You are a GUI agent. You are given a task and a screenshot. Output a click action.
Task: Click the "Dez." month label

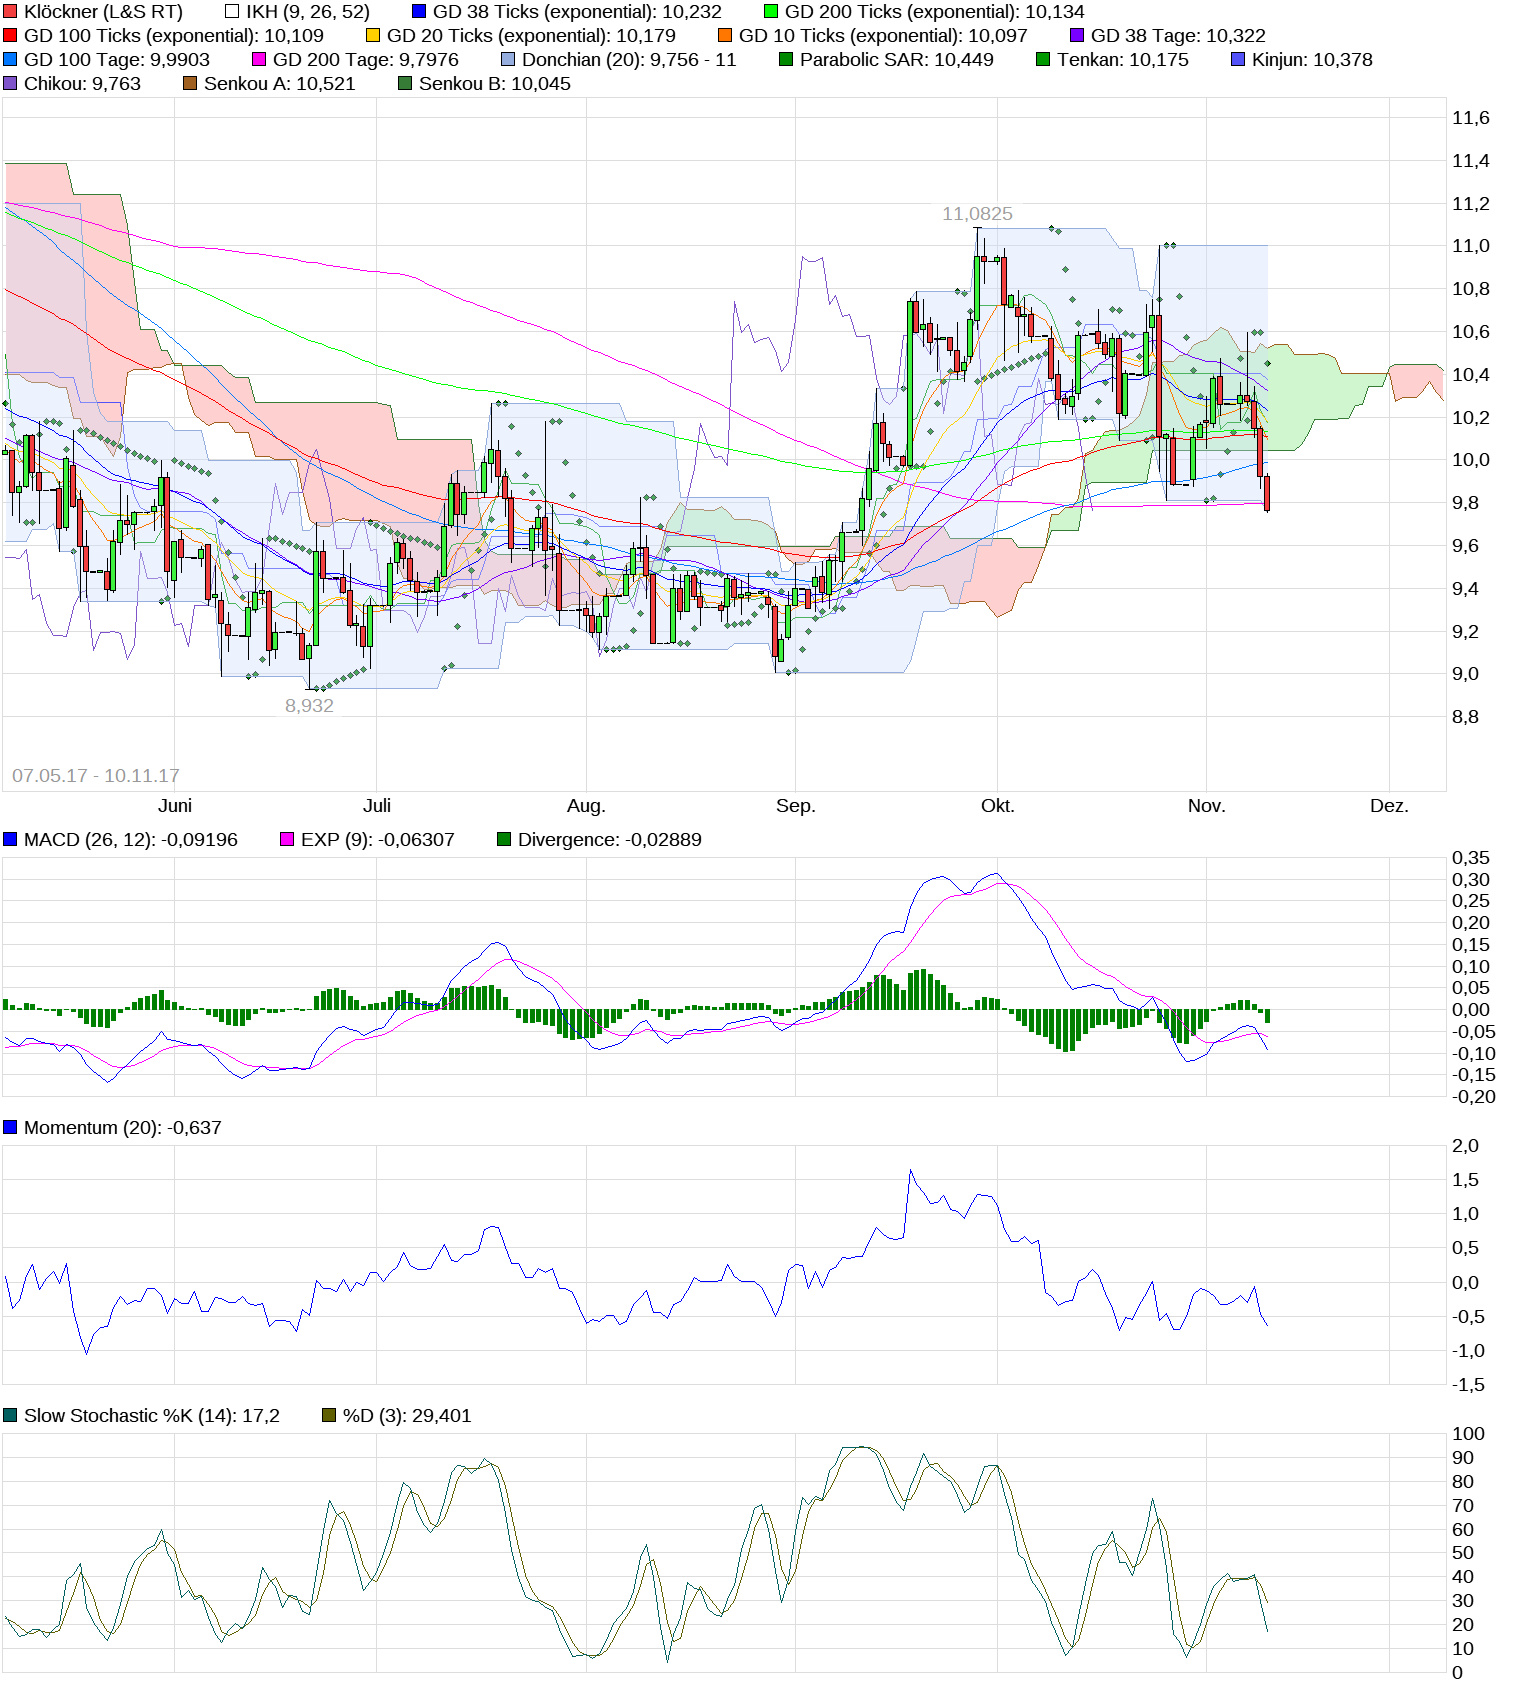[x=1389, y=806]
